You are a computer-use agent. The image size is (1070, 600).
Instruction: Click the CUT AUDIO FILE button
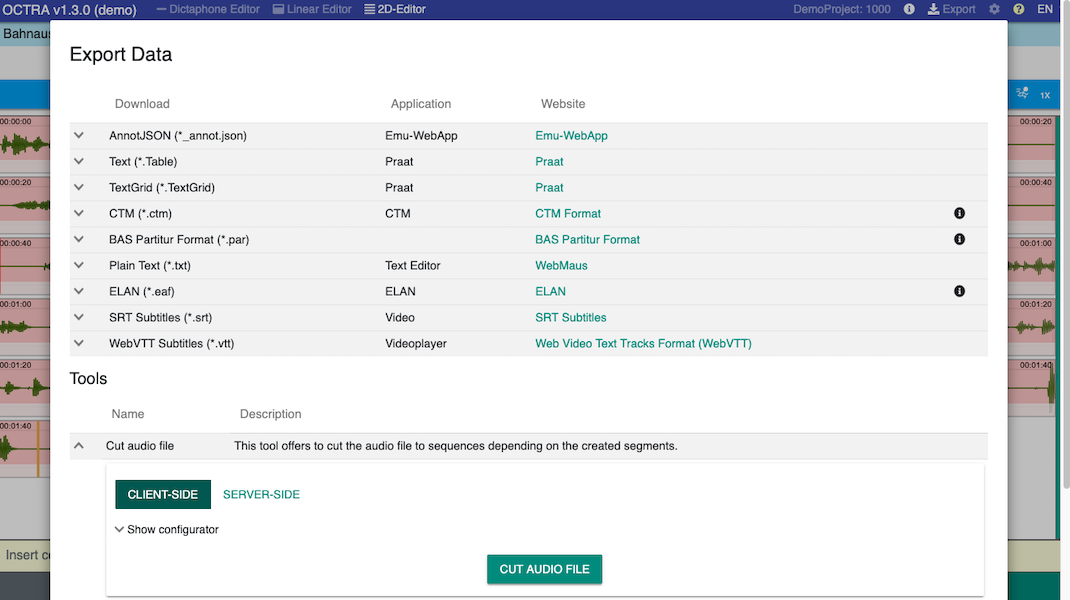click(545, 569)
